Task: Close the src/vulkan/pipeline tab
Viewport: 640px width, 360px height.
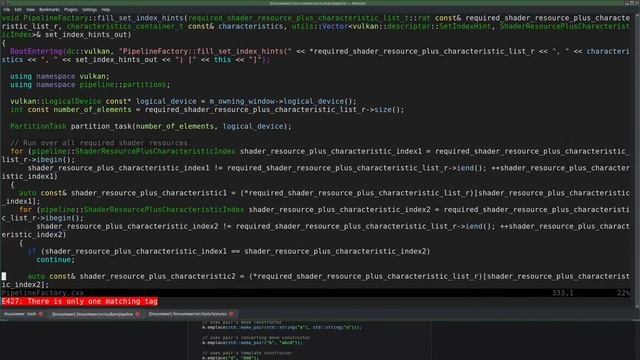Action: (138, 314)
